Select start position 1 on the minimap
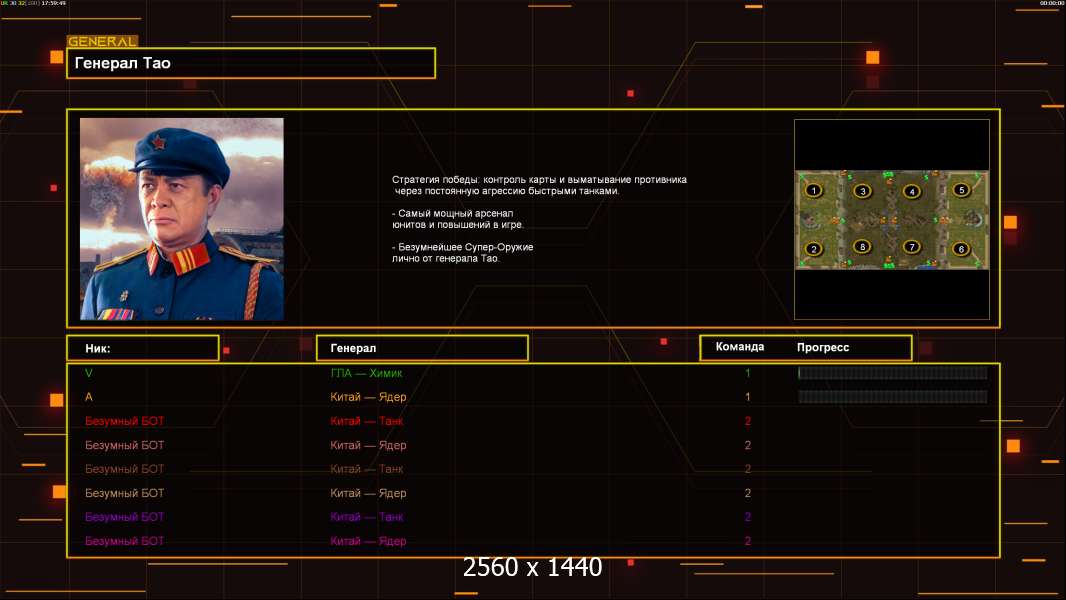The height and width of the screenshot is (600, 1066). 814,191
